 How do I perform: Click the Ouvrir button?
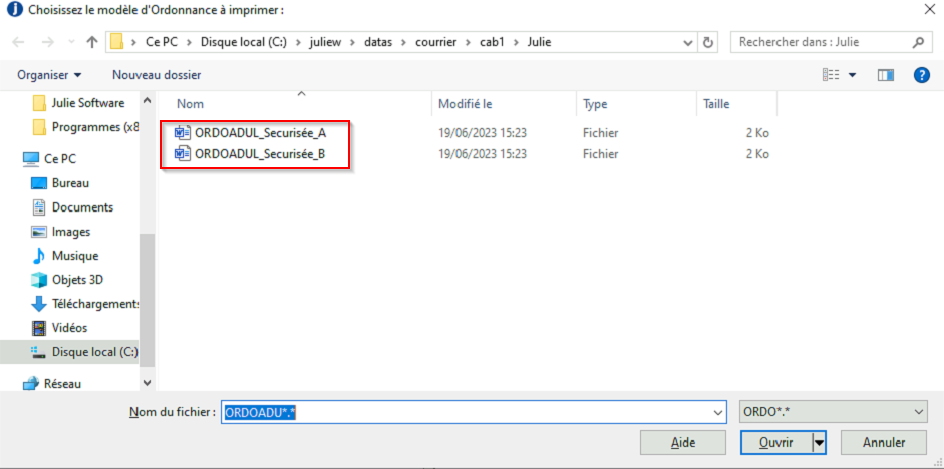pos(776,443)
